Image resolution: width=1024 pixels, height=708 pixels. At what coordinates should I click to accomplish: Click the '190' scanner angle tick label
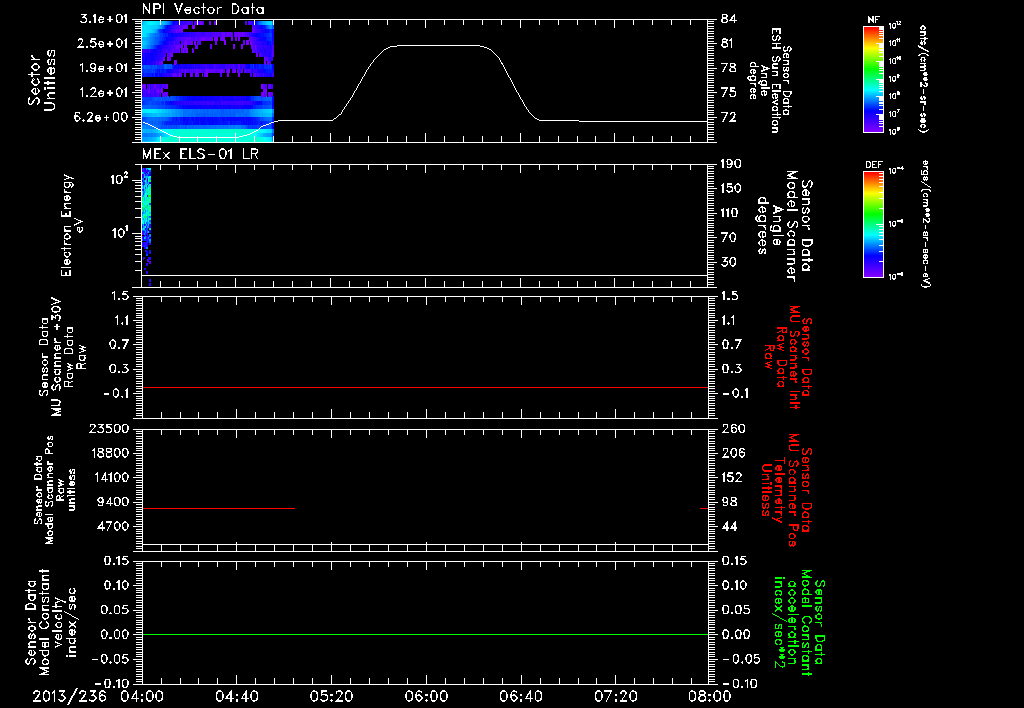(x=731, y=164)
